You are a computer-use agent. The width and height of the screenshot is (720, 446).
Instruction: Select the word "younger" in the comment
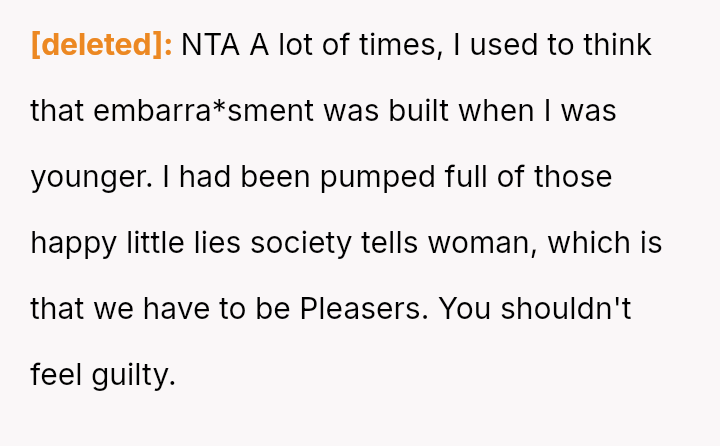[87, 177]
